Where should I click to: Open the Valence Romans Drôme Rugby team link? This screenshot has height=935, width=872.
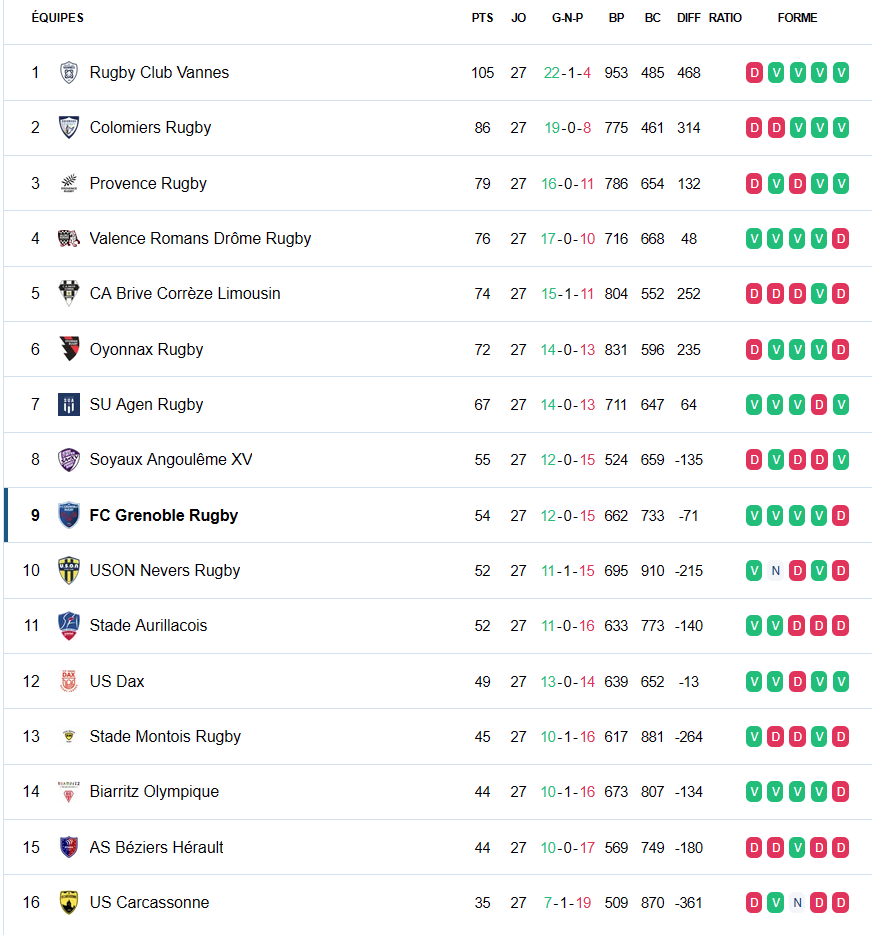point(200,238)
